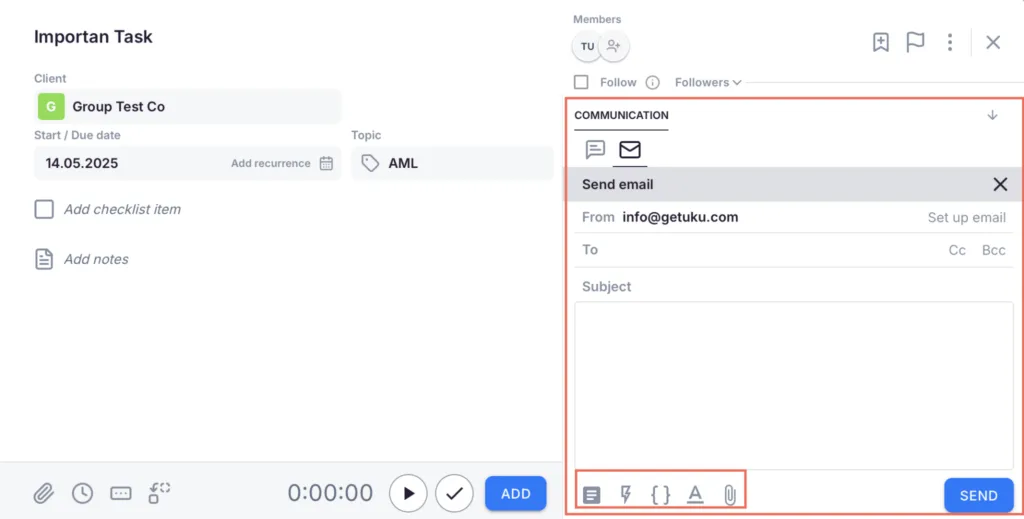Insert a variable with curly braces icon
This screenshot has width=1024, height=519.
coord(660,495)
